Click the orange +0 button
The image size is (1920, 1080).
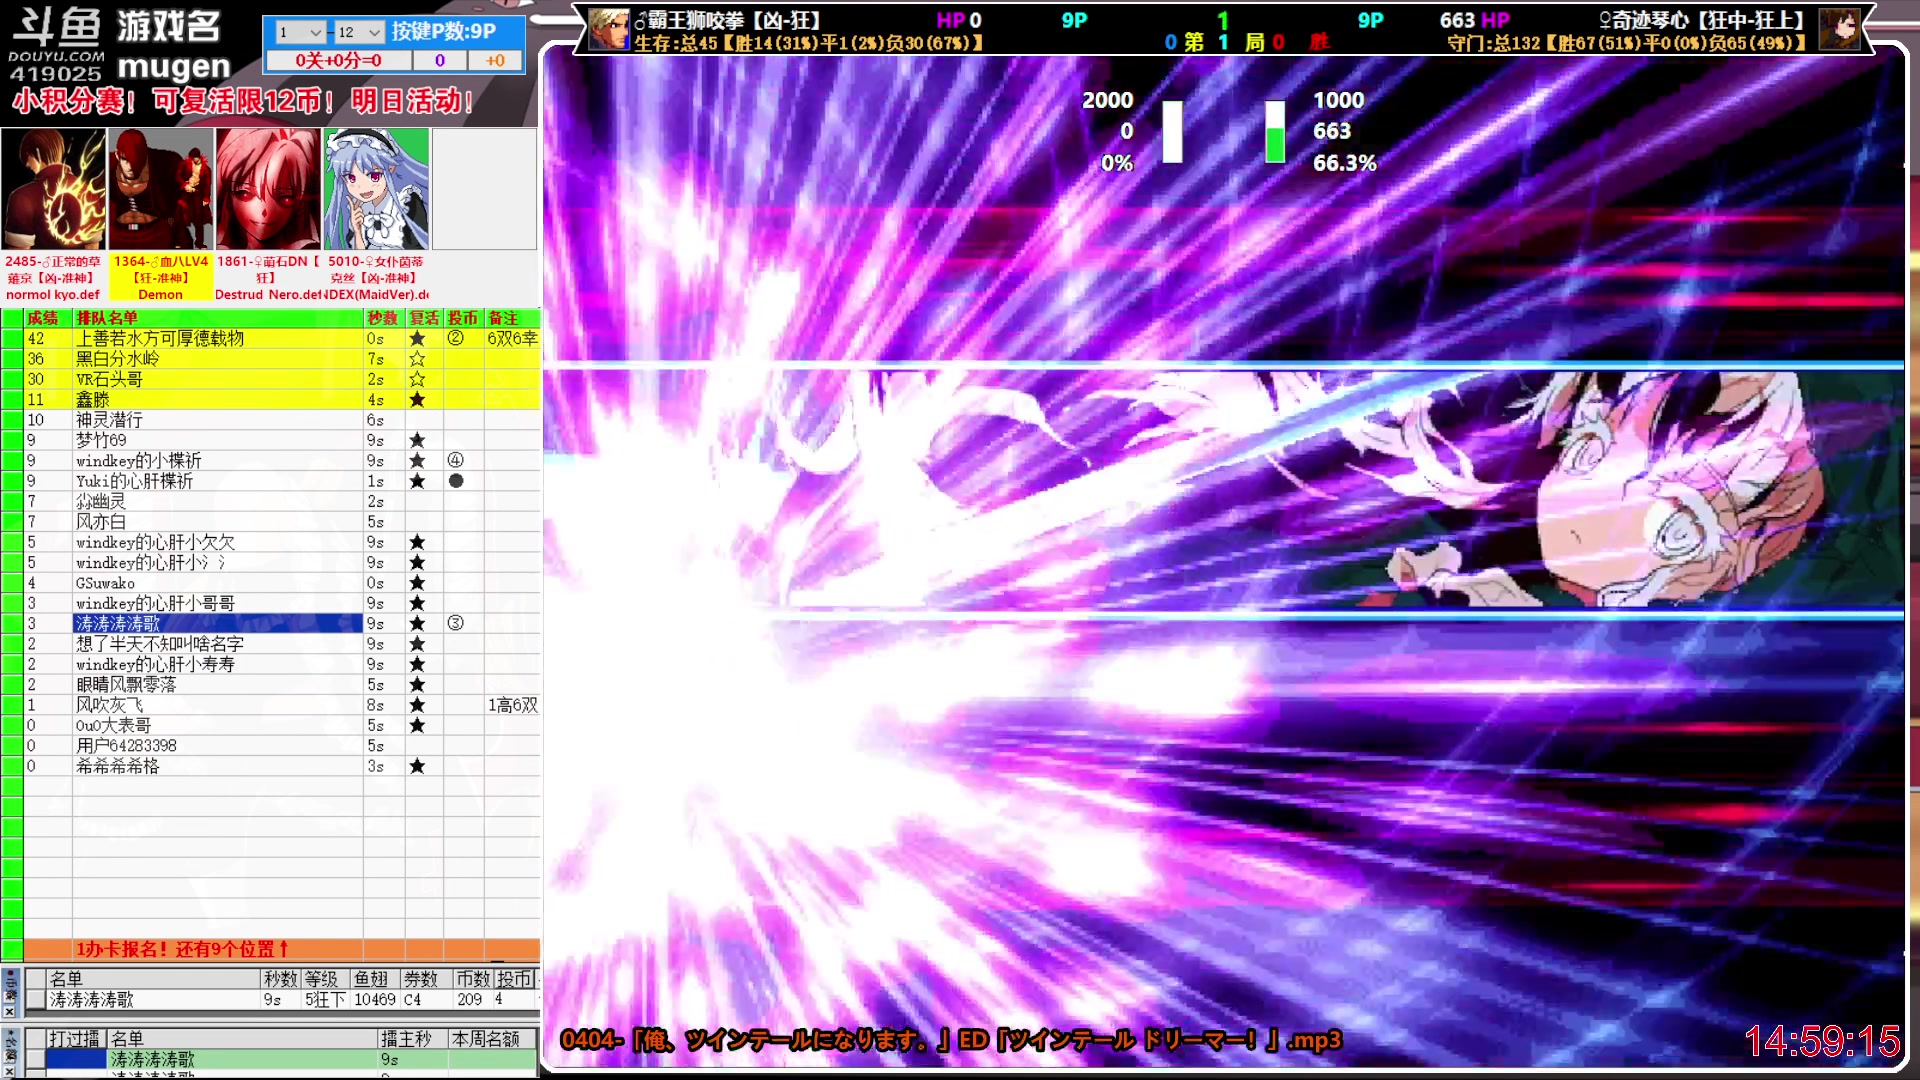click(495, 60)
